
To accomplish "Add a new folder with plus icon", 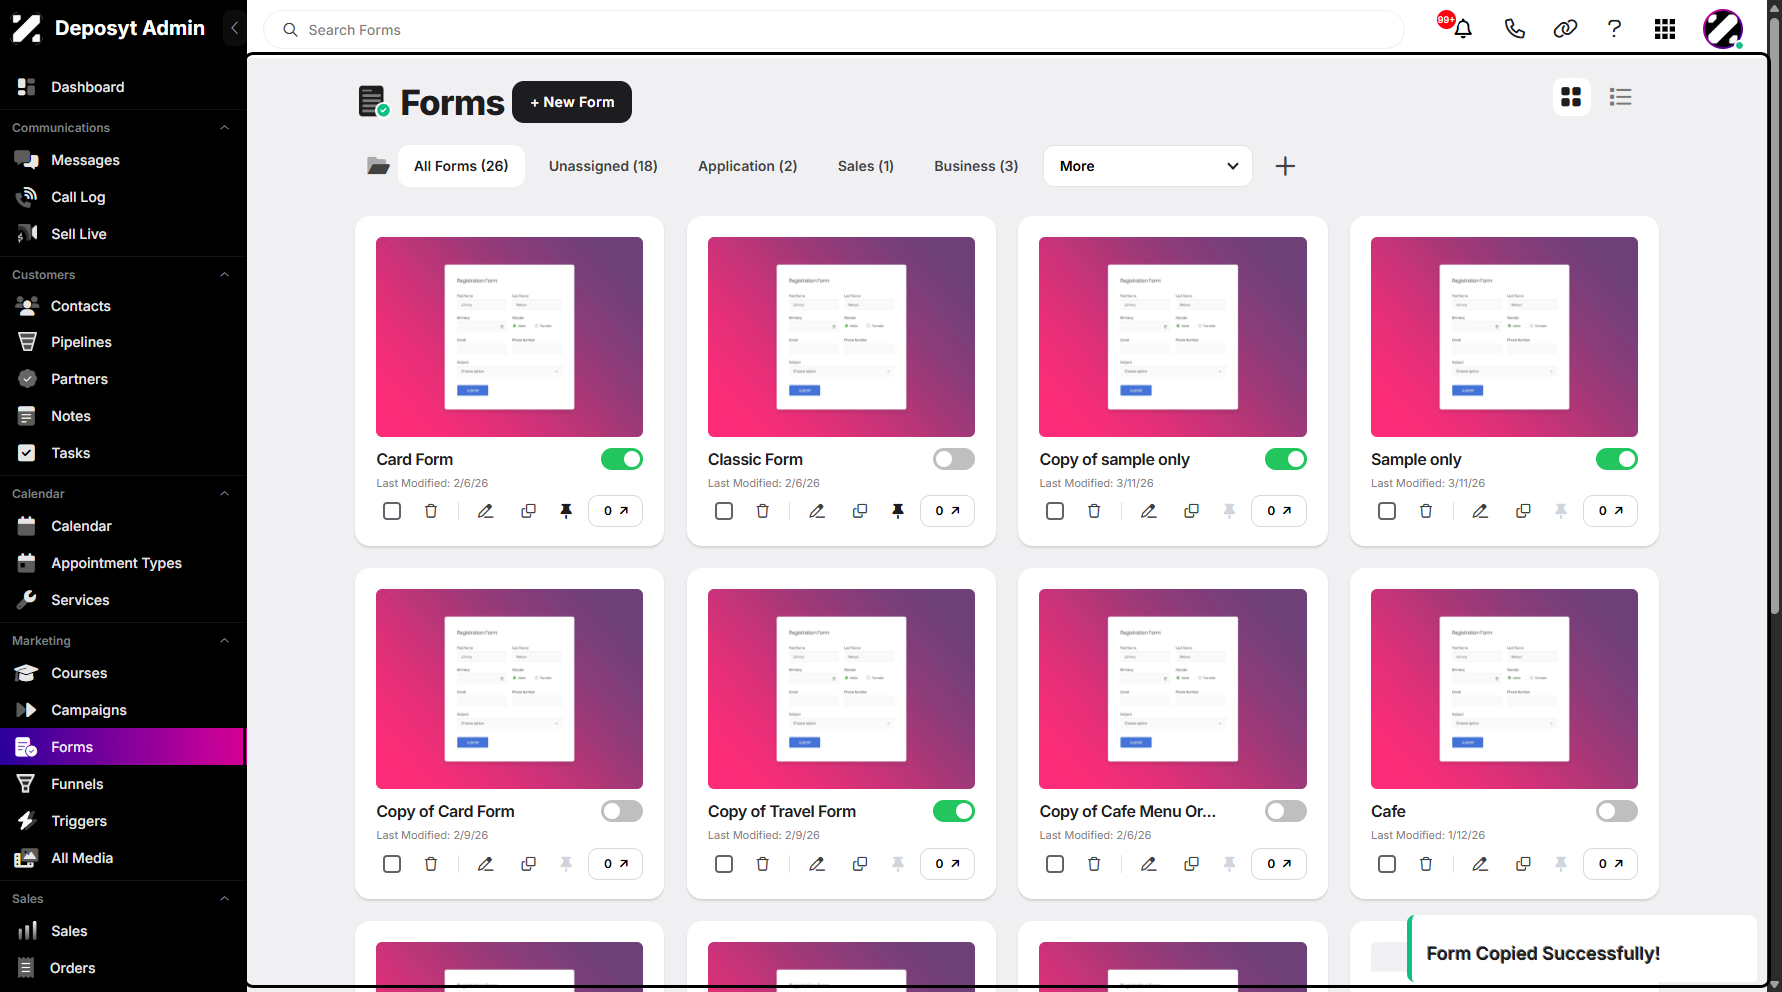I will click(1285, 166).
